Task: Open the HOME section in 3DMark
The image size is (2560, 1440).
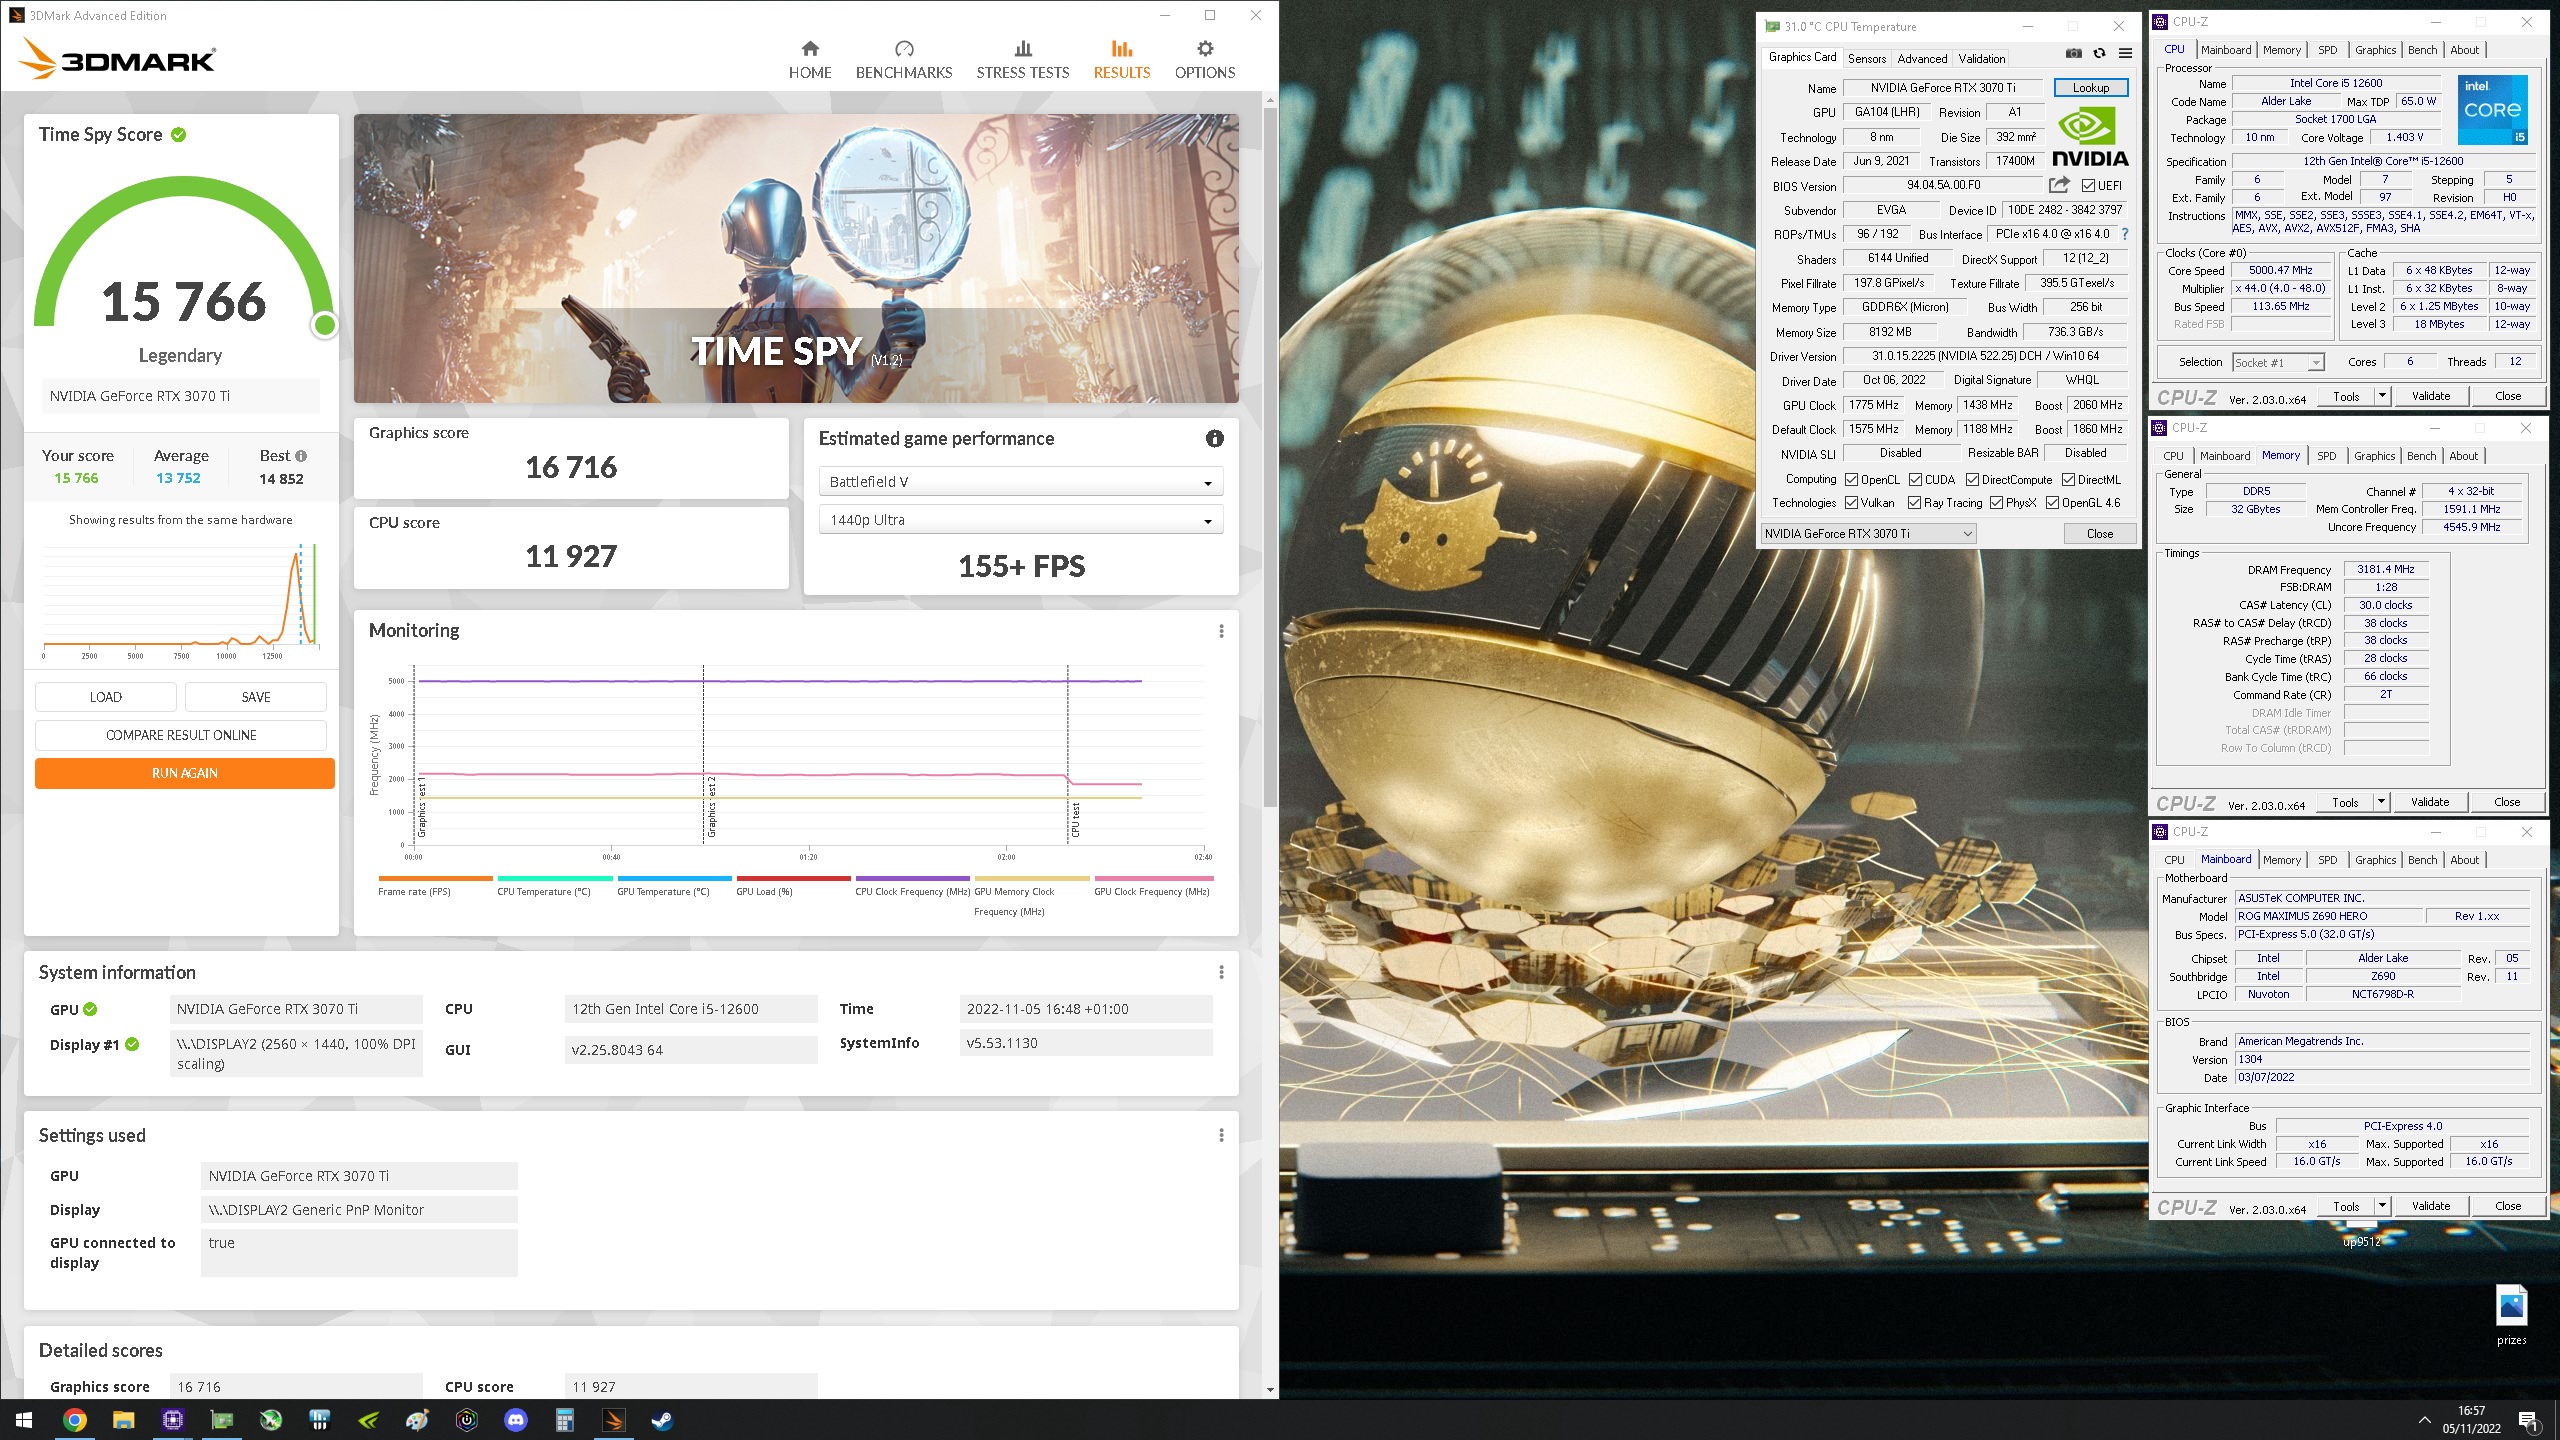Action: (809, 60)
